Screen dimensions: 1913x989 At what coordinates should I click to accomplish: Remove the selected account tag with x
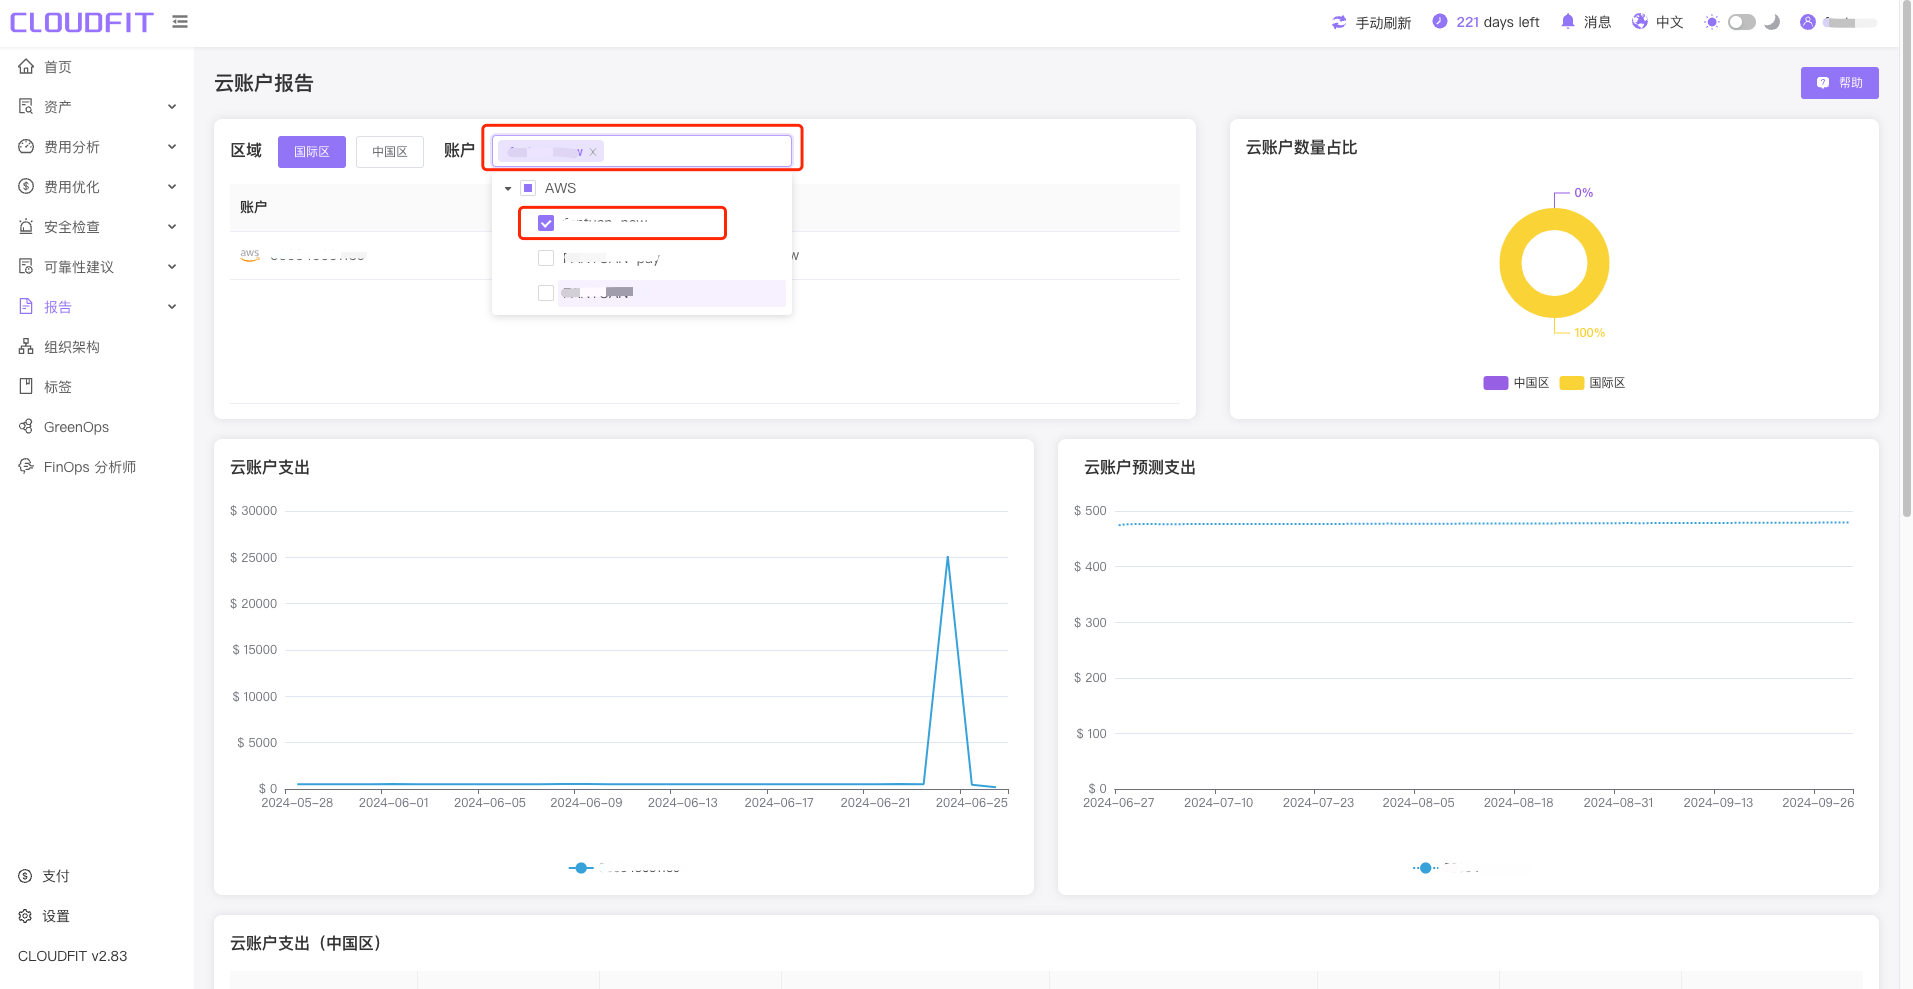[x=593, y=152]
